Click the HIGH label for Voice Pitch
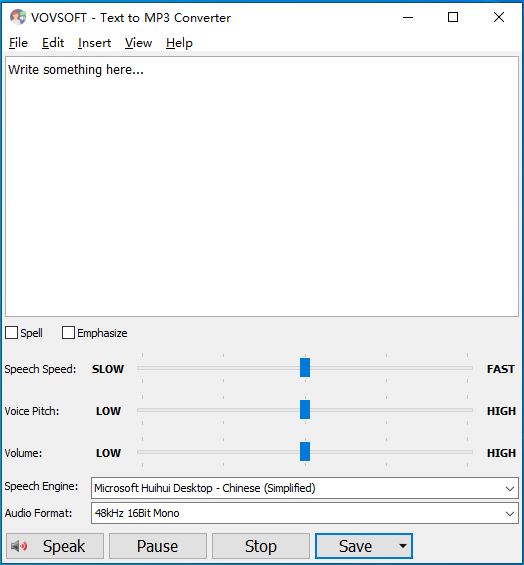This screenshot has height=565, width=524. pos(501,411)
